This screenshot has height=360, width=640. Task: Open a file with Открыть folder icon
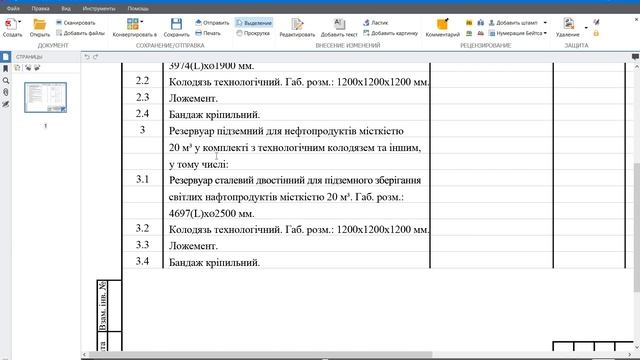pyautogui.click(x=40, y=24)
